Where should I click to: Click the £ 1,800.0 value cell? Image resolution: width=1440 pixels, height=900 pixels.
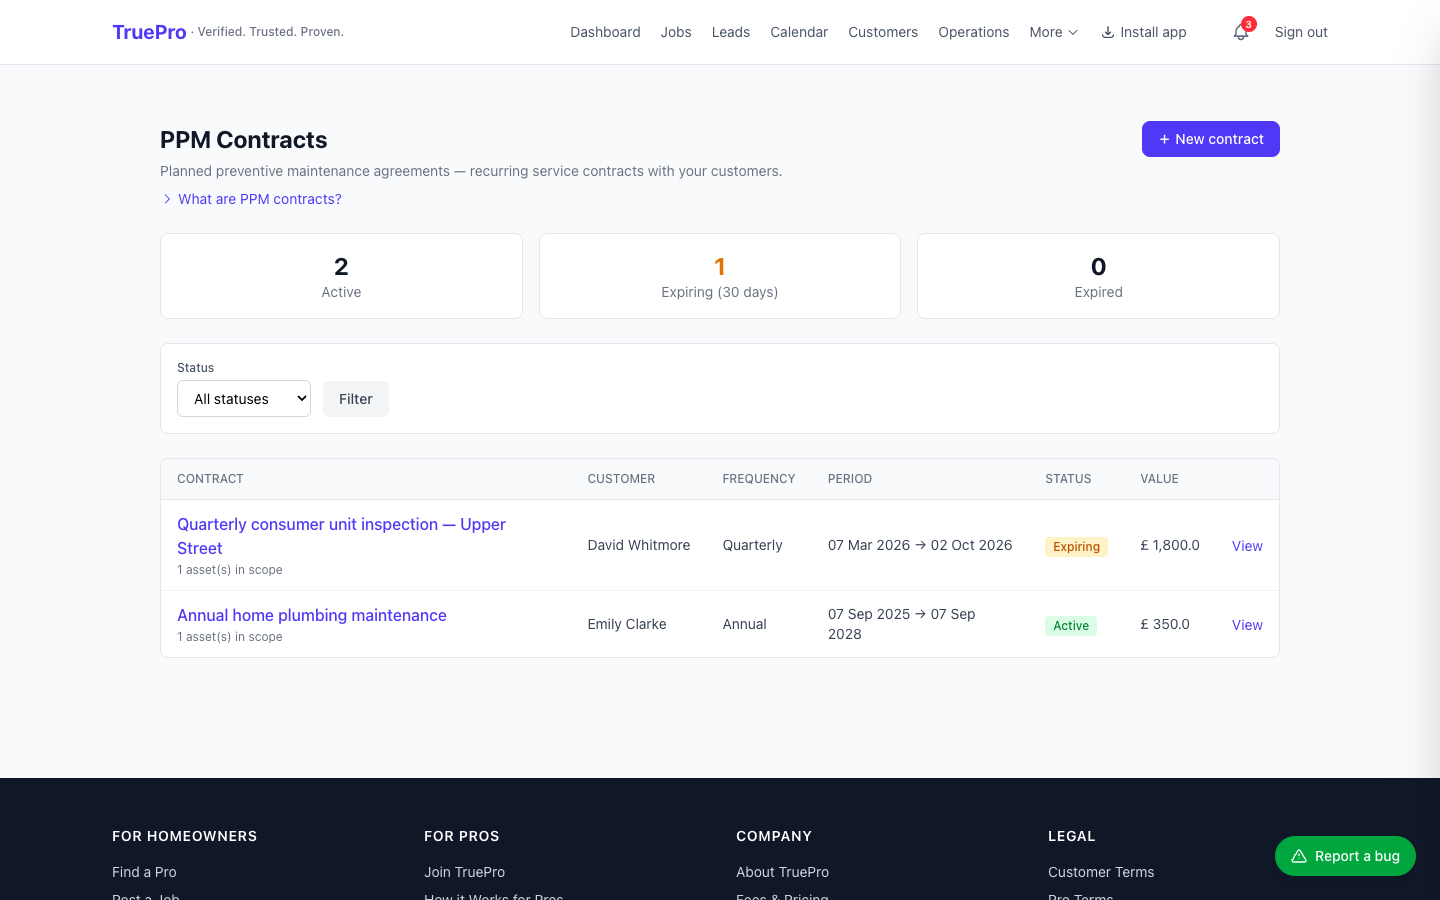(1170, 545)
